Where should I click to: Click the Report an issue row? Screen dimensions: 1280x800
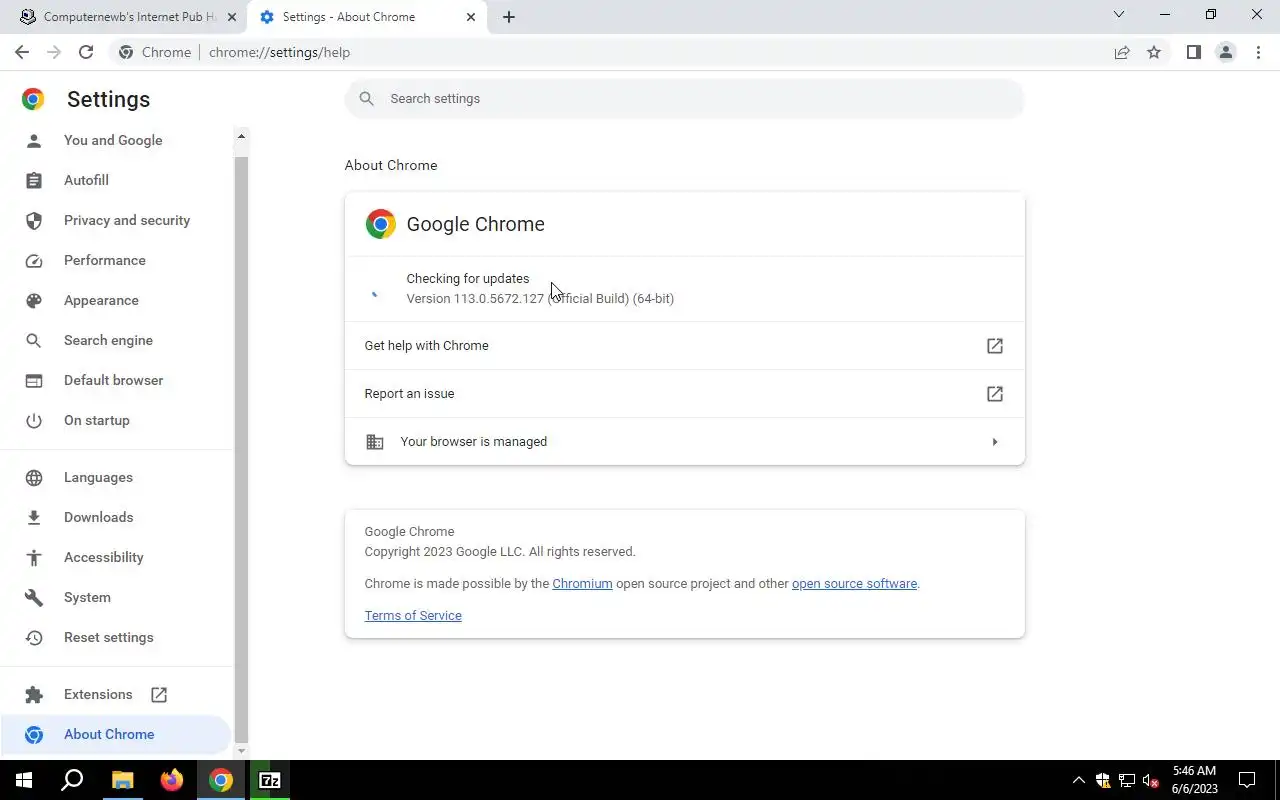[x=685, y=394]
